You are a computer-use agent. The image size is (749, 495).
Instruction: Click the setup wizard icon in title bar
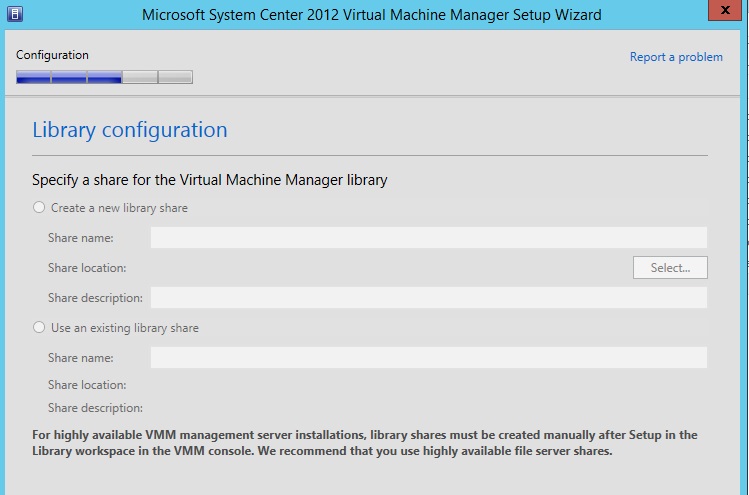(11, 14)
